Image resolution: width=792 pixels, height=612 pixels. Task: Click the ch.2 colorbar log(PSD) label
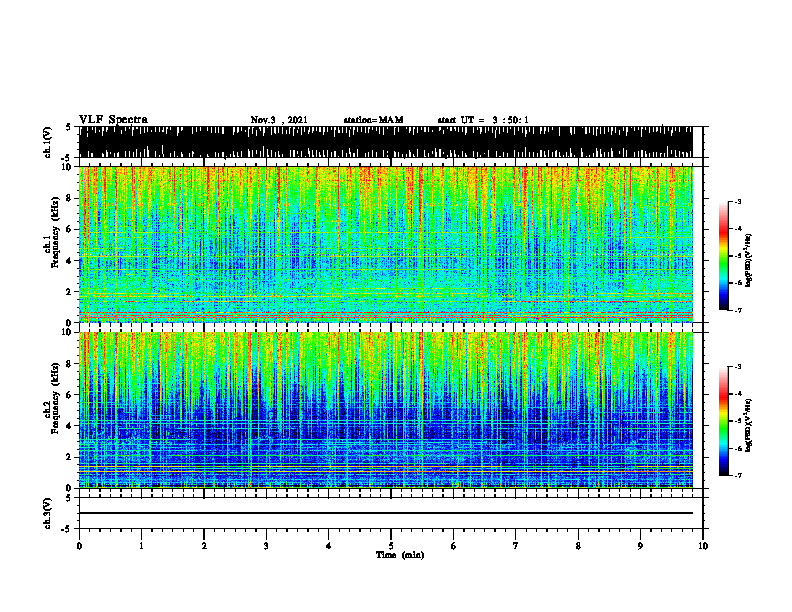[x=749, y=425]
